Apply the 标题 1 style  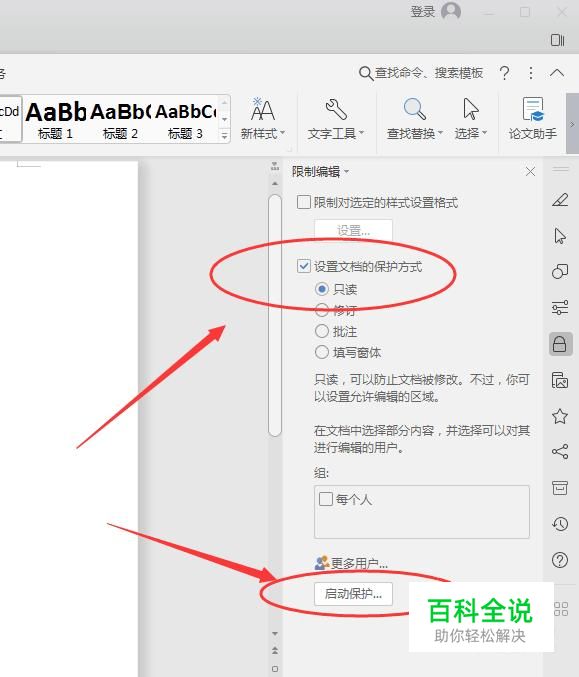55,119
